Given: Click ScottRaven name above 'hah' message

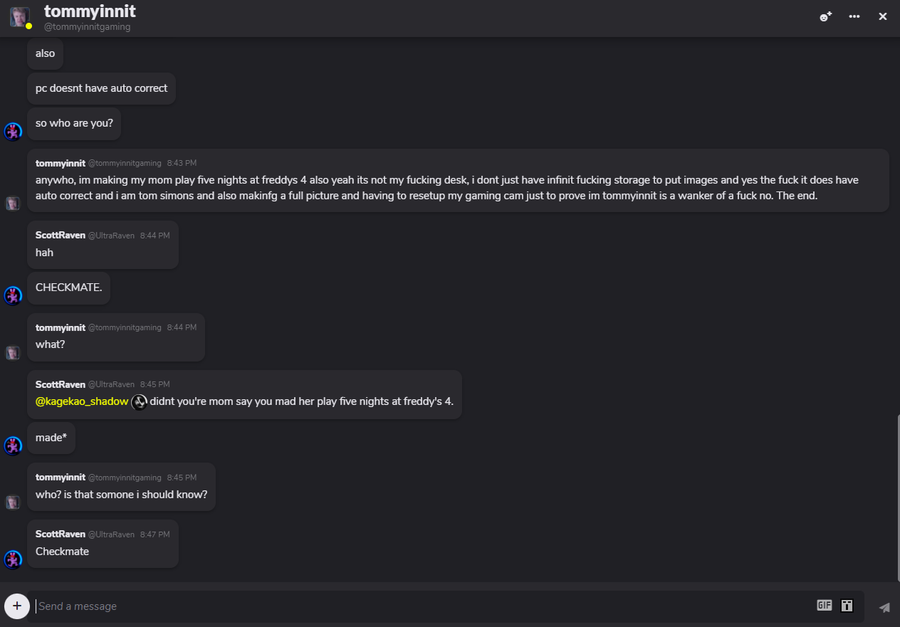Looking at the screenshot, I should pos(59,235).
